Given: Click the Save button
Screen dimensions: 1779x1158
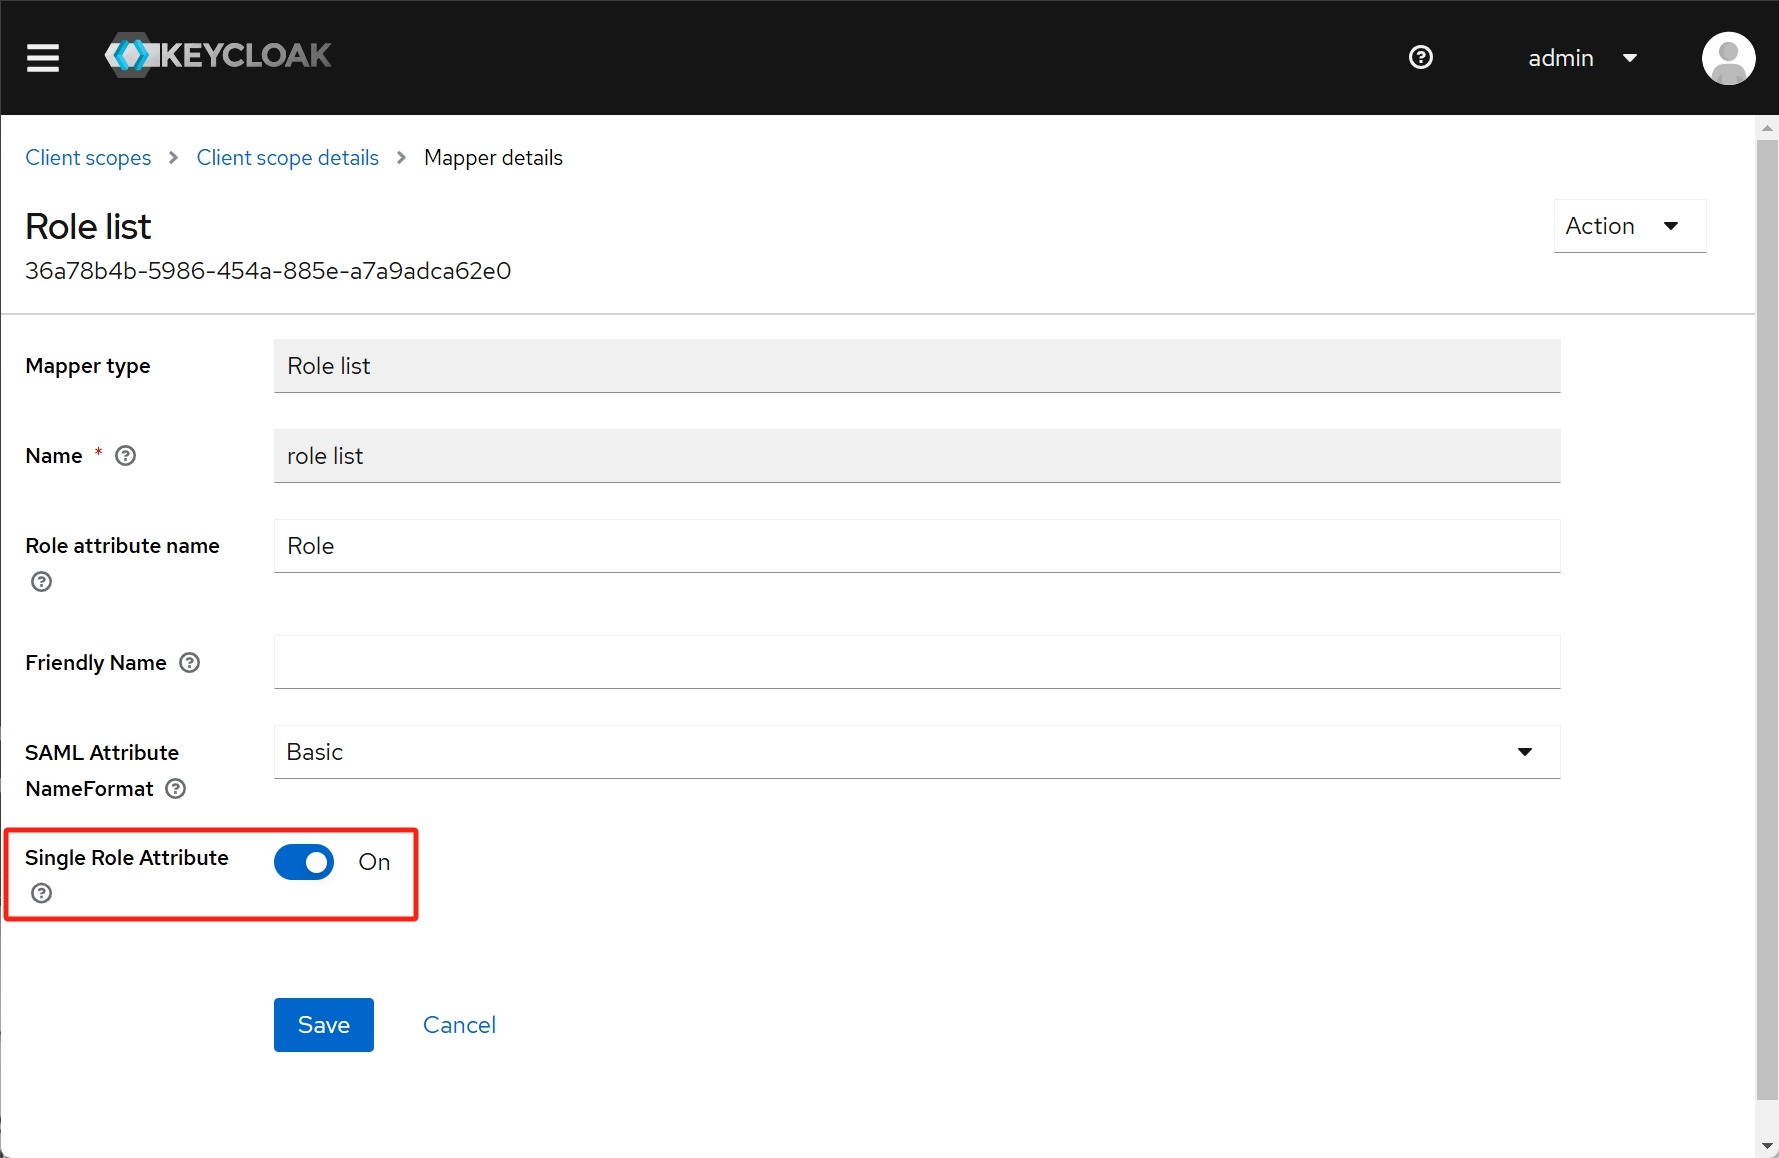Looking at the screenshot, I should pyautogui.click(x=323, y=1025).
